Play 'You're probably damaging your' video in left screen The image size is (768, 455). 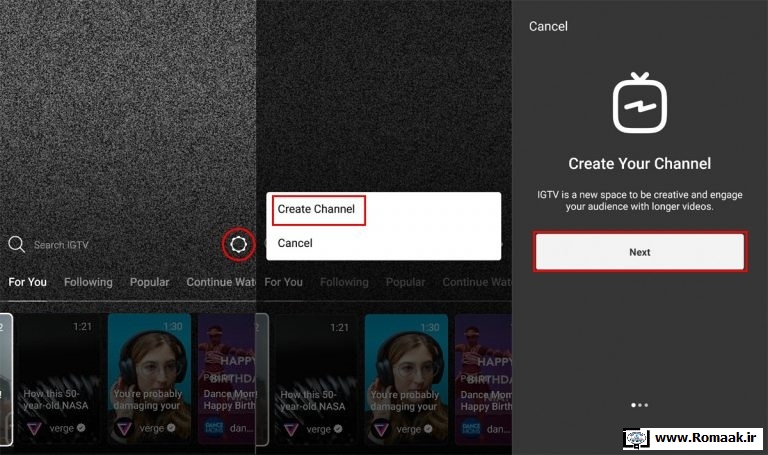coord(149,379)
